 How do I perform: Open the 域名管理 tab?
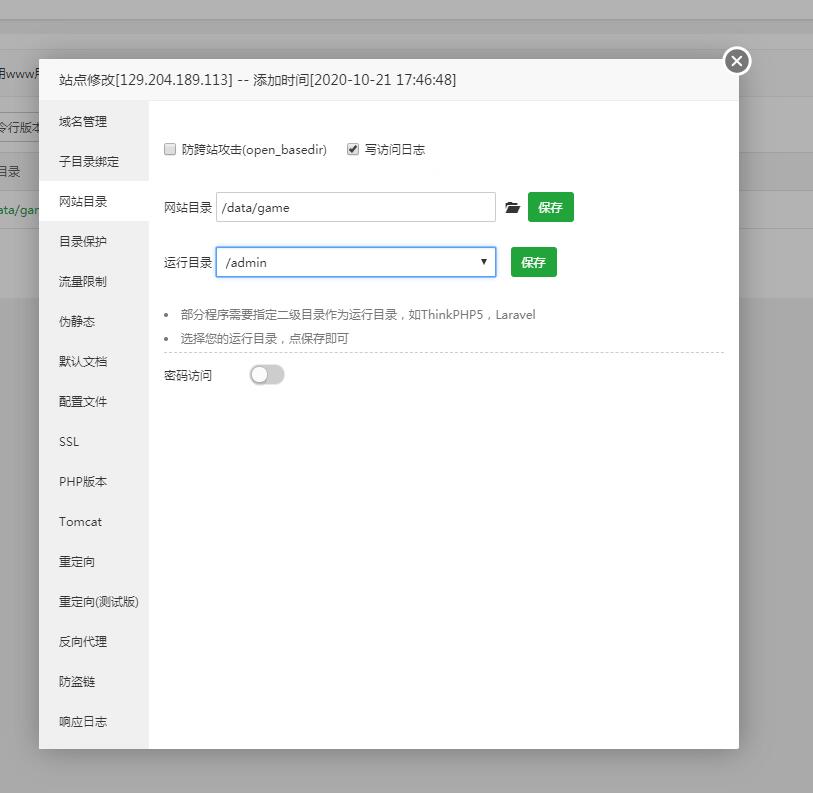(83, 122)
